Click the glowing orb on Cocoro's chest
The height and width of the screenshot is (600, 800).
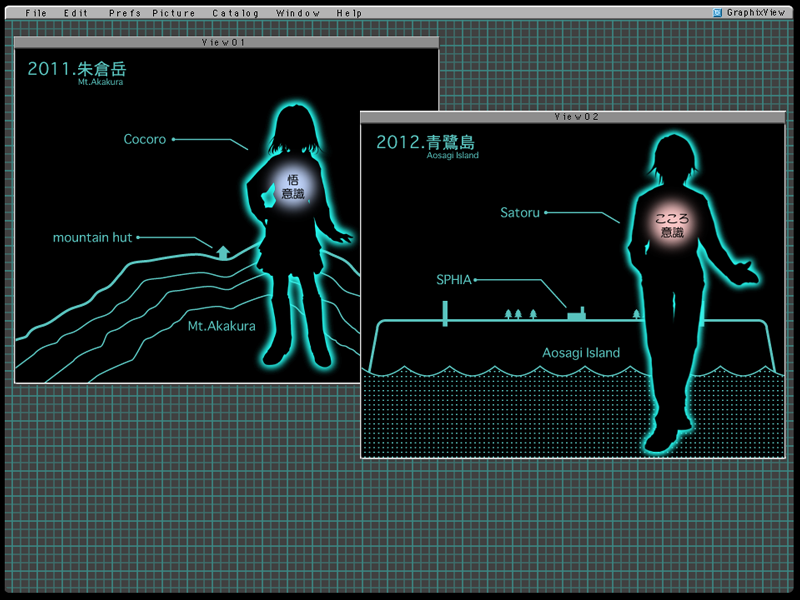[x=293, y=186]
